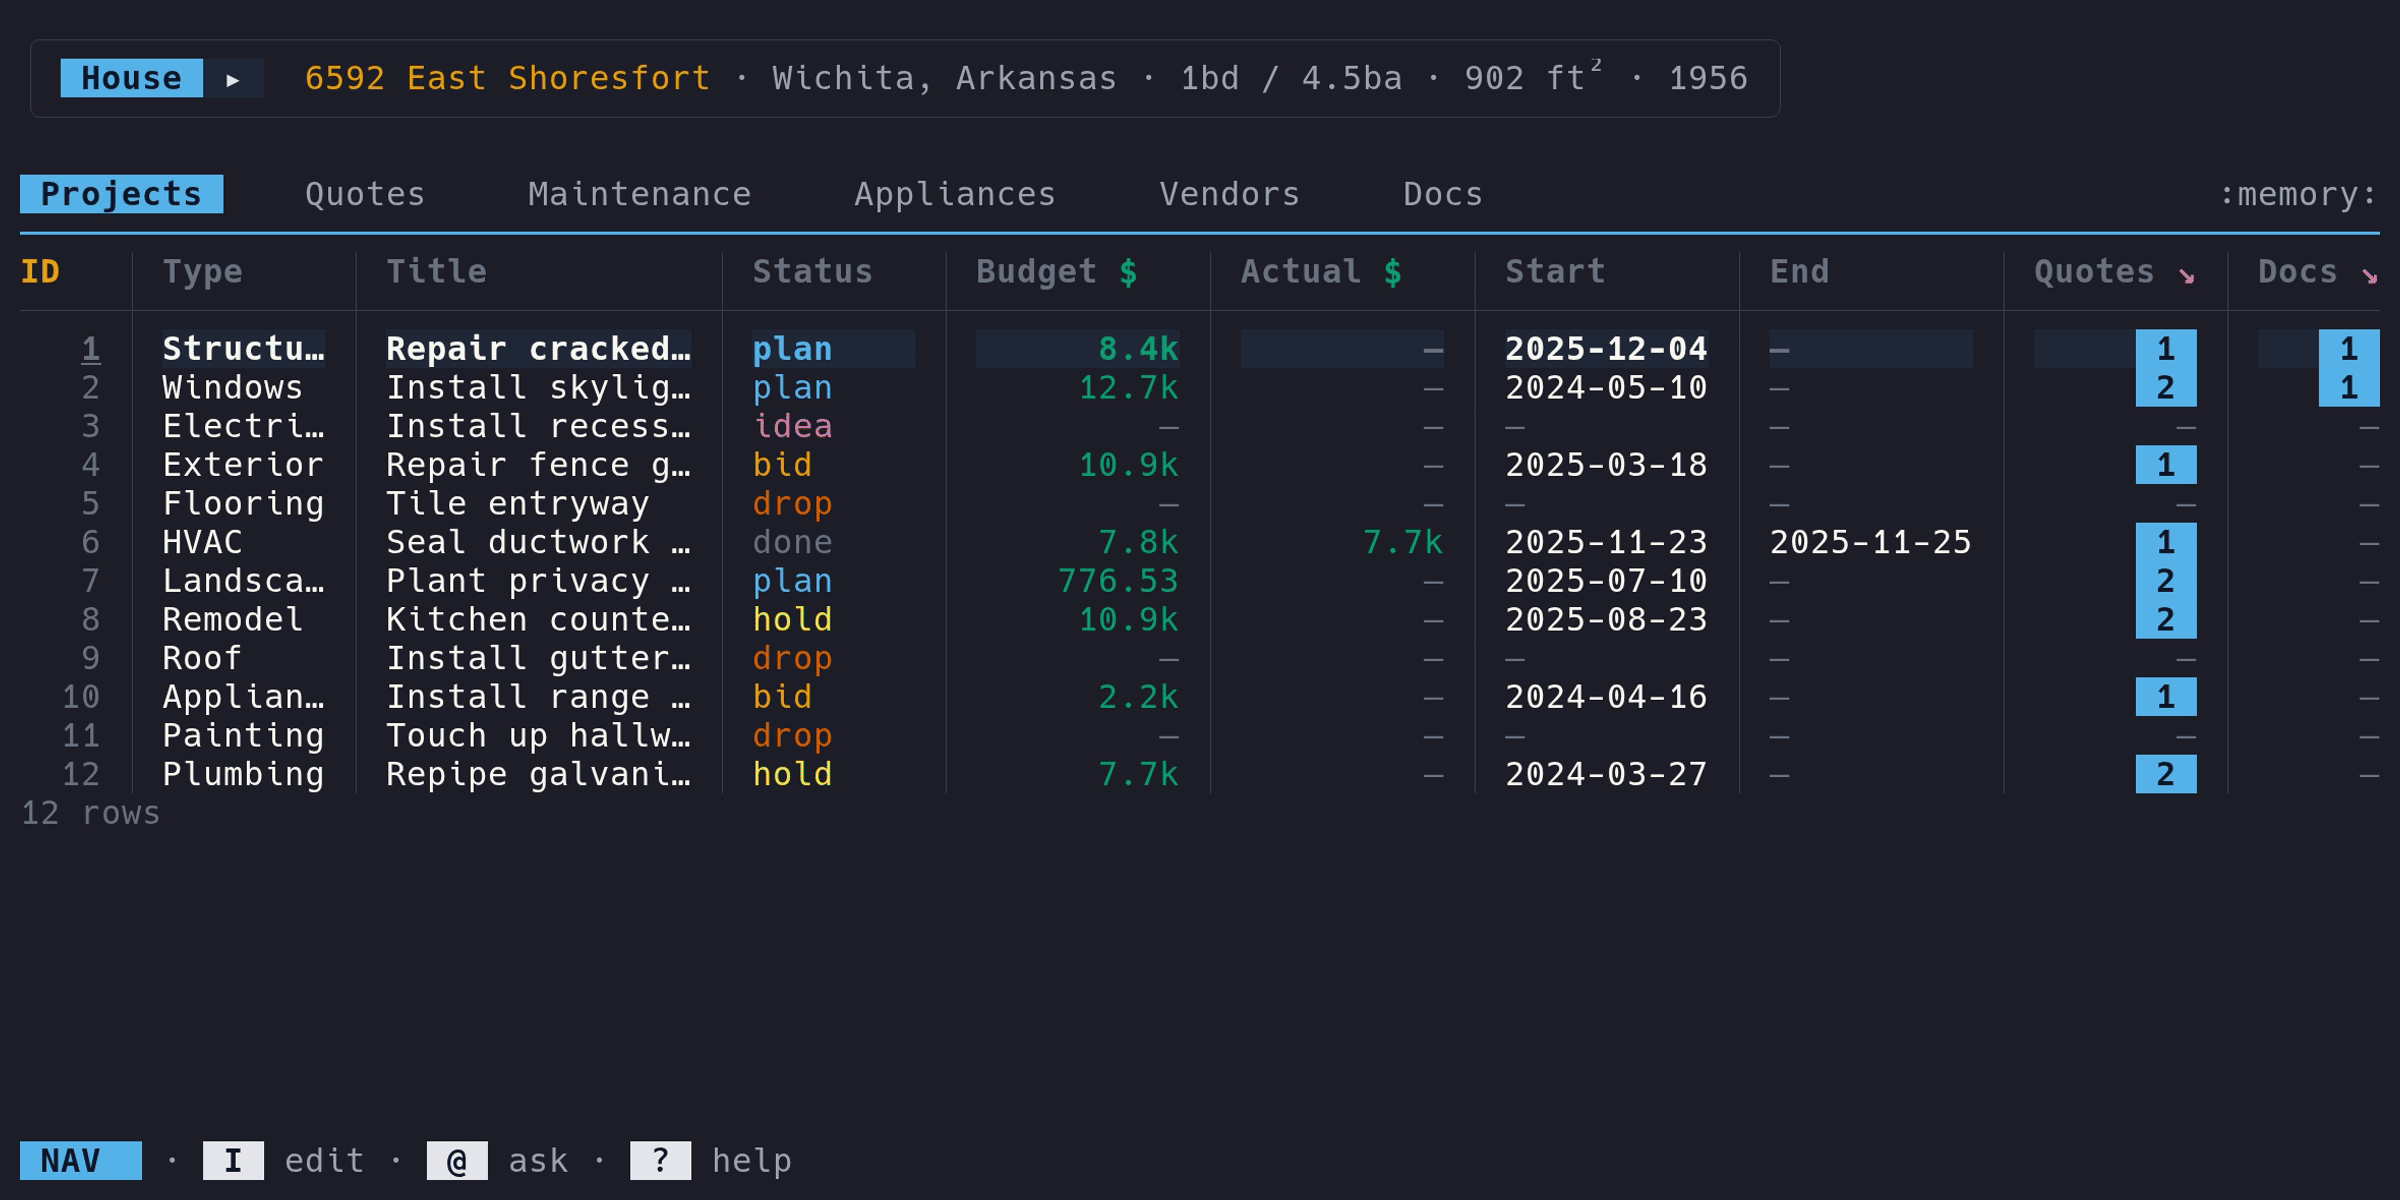The image size is (2400, 1200).
Task: Click the 12 rows counter text
Action: click(90, 813)
